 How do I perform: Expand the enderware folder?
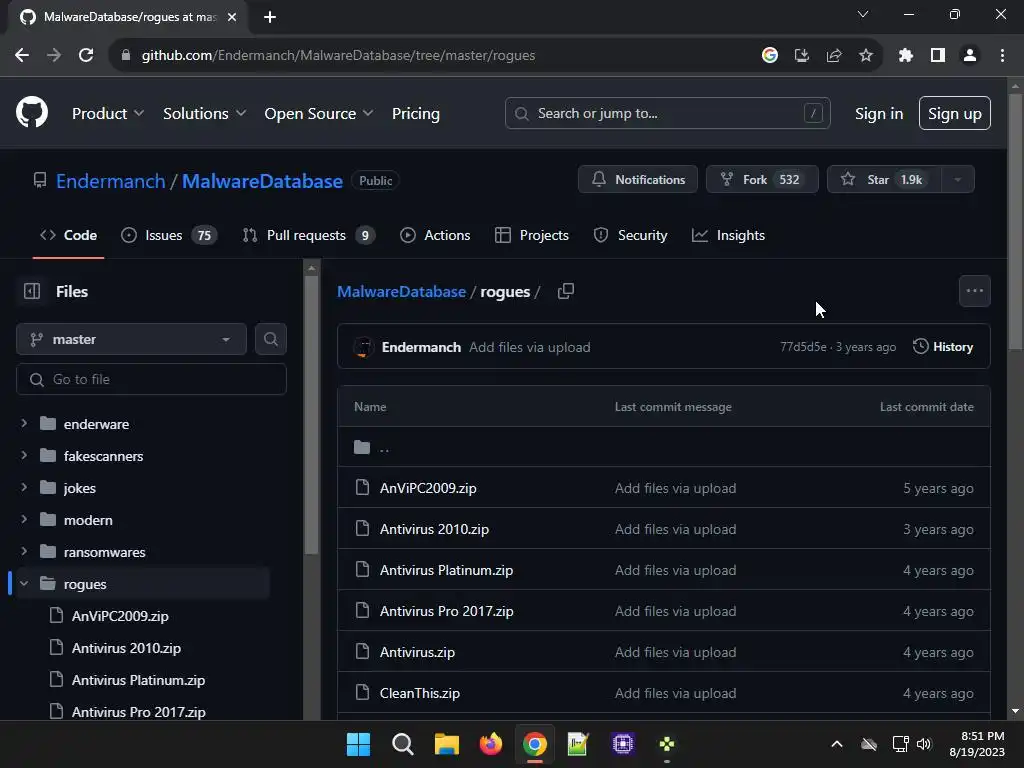[24, 423]
